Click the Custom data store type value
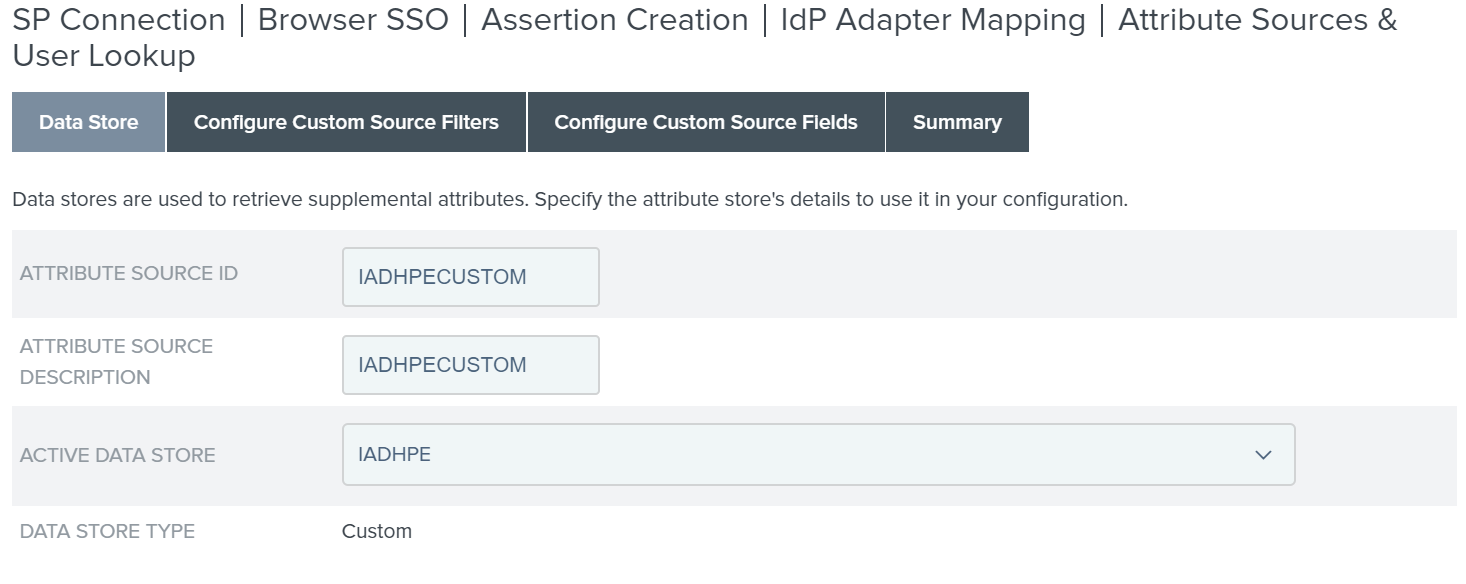 377,531
